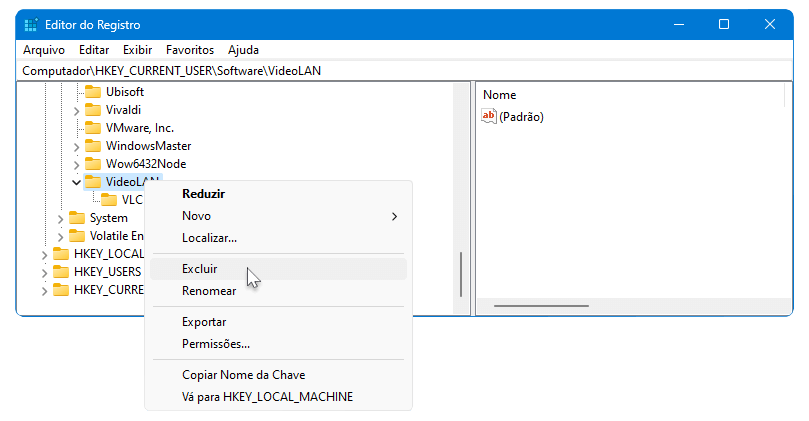Viewport: 809px width, 421px height.
Task: Open the Favoritos menu
Action: click(190, 50)
